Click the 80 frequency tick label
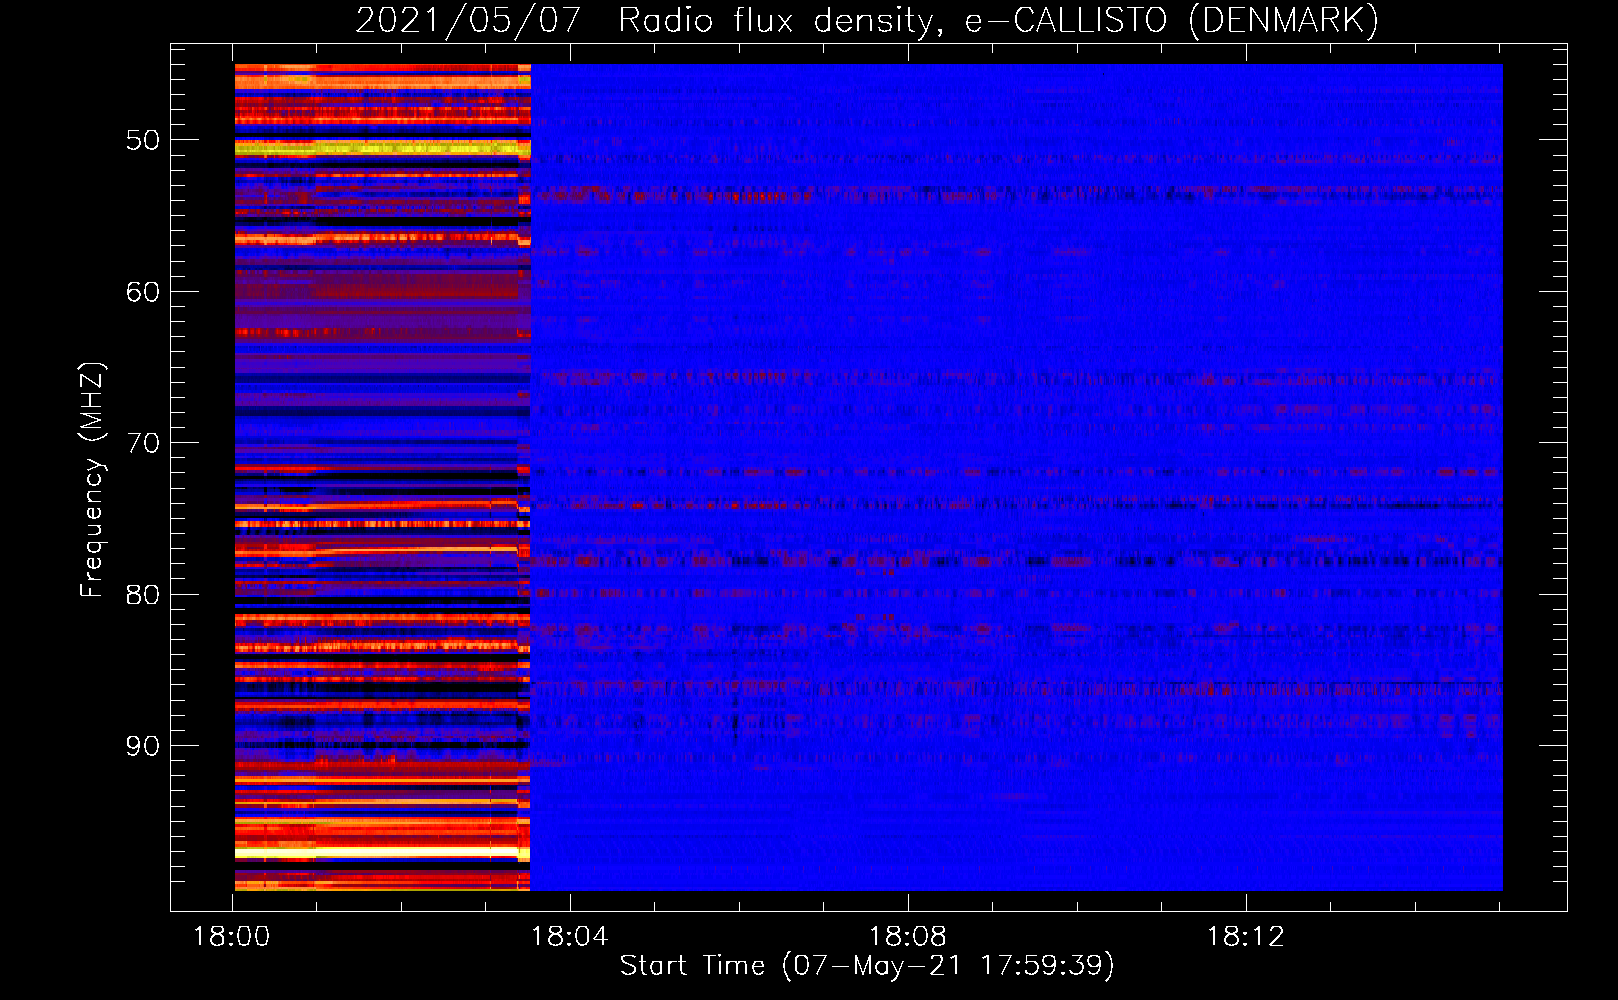This screenshot has height=1000, width=1618. (143, 595)
